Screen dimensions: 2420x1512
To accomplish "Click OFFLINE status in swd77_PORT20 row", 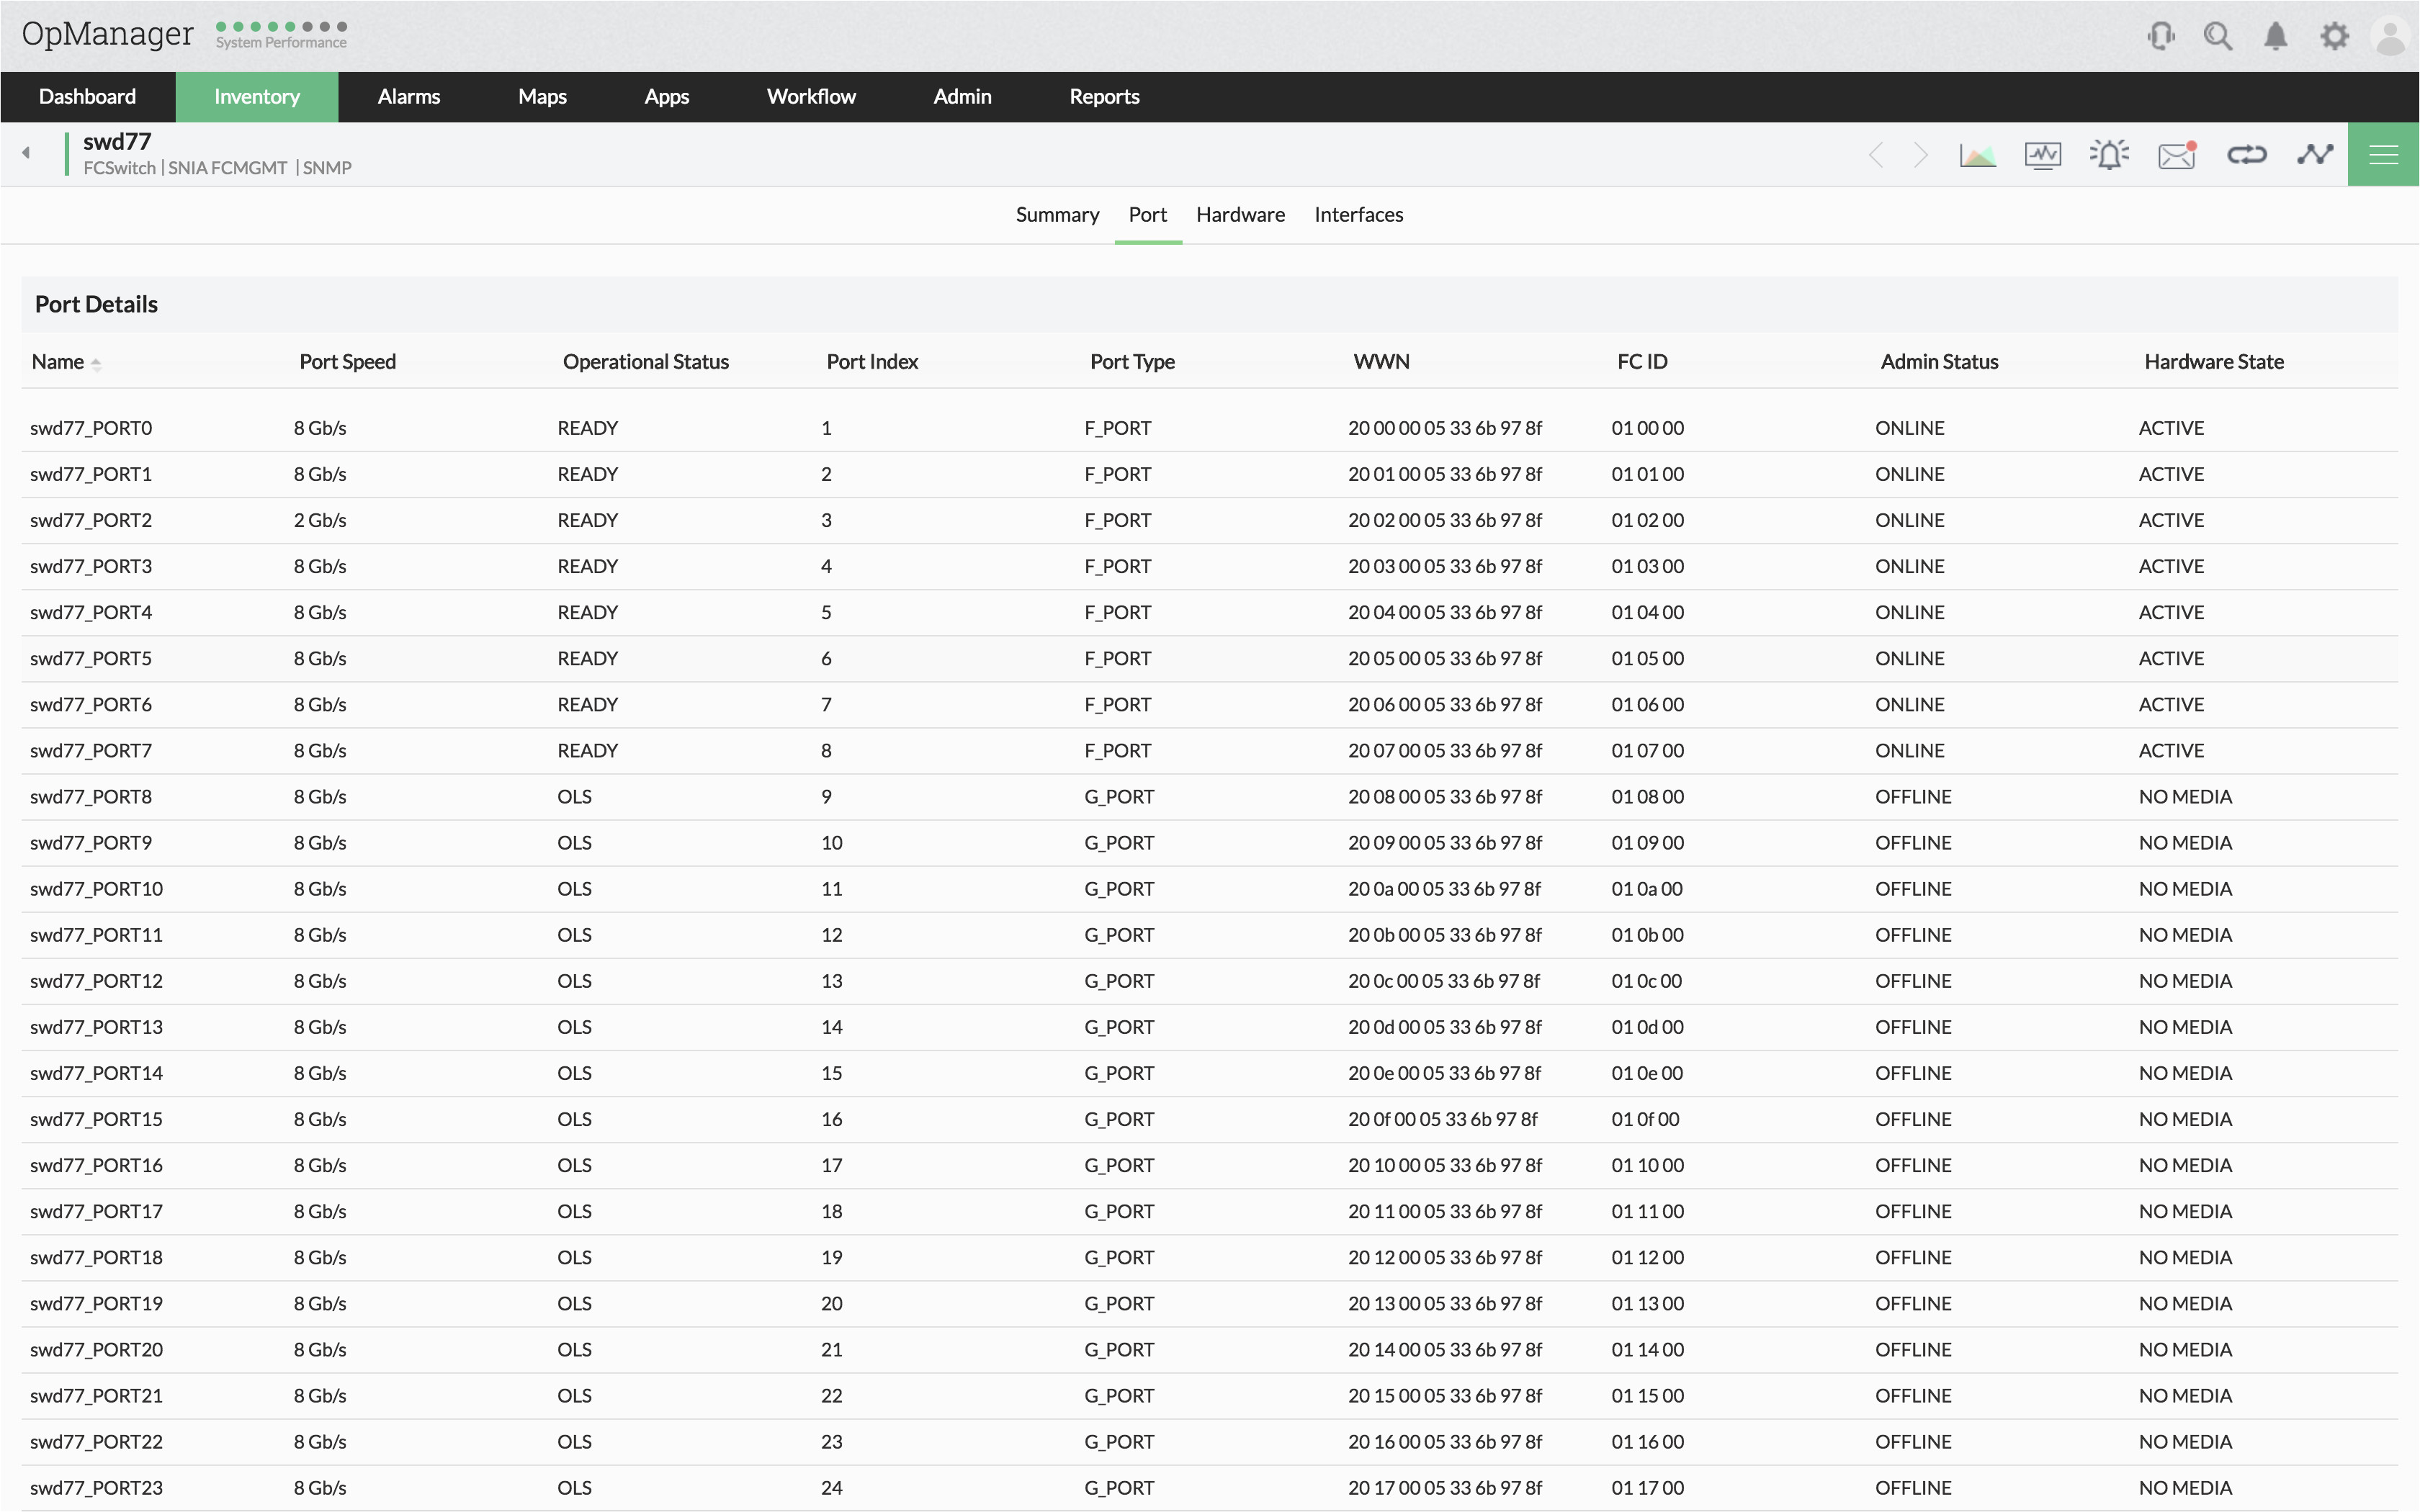I will 1913,1349.
